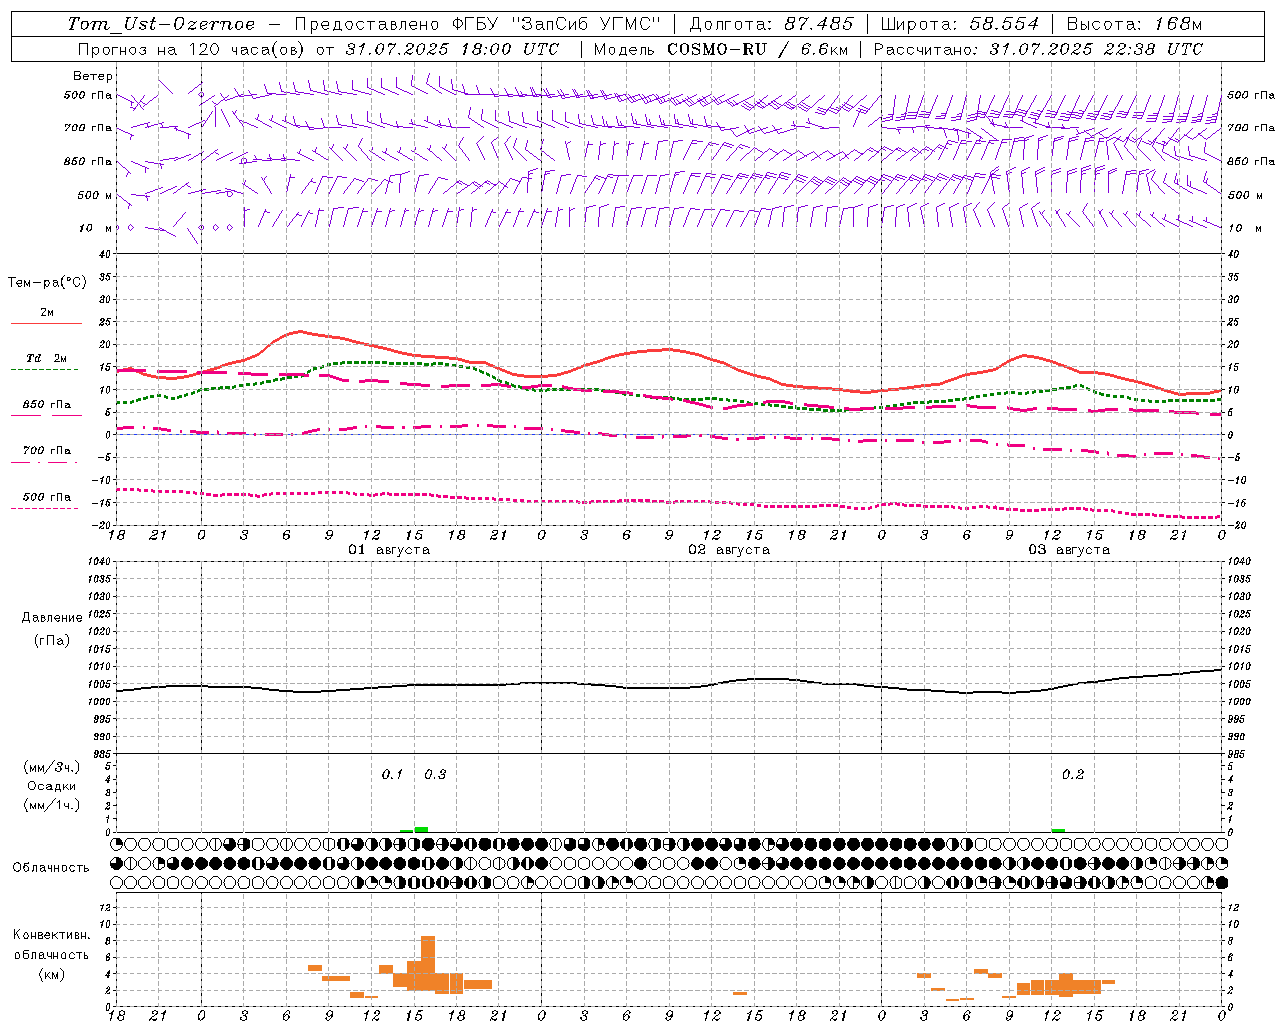The height and width of the screenshot is (1024, 1280).
Task: Click the Облачность cloud cover label
Action: click(x=51, y=868)
